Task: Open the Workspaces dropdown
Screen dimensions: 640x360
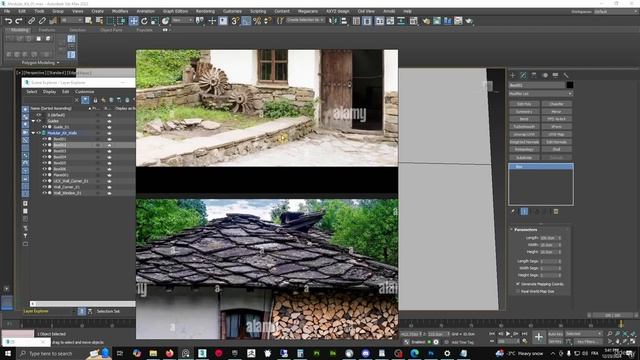Action: point(616,11)
